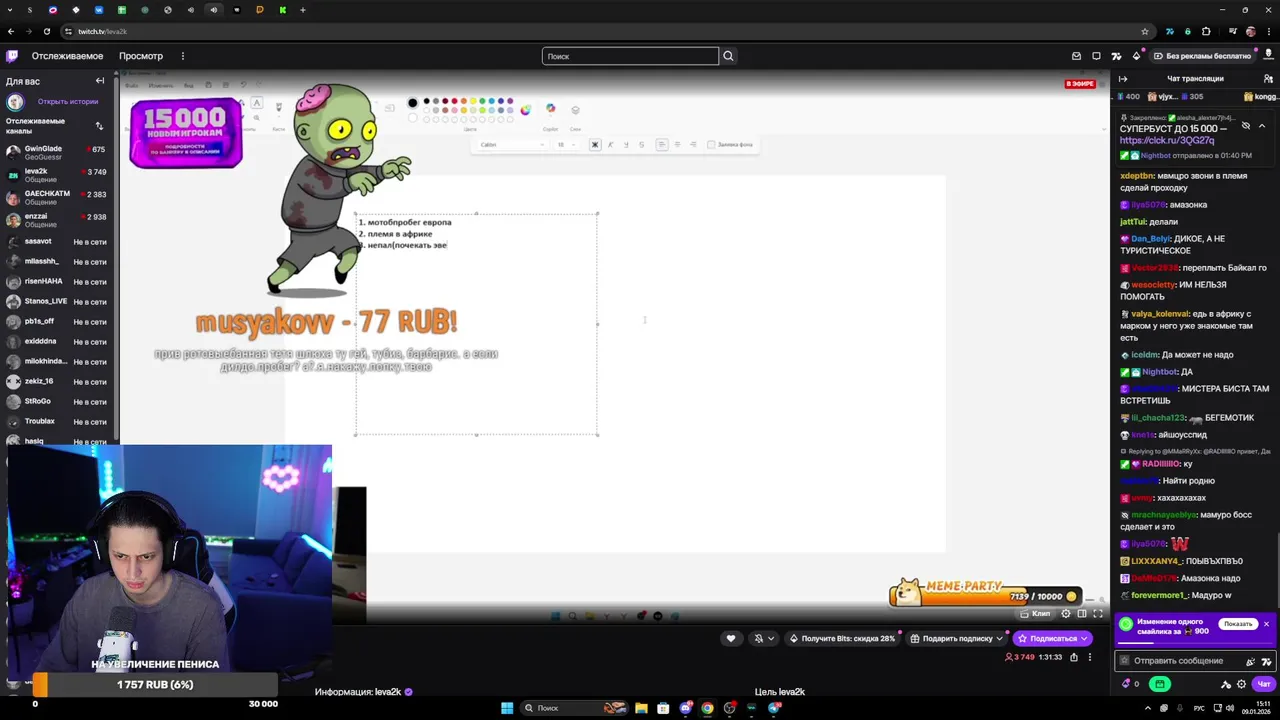The image size is (1280, 720).
Task: Click the Показать prediction button
Action: click(x=1238, y=624)
